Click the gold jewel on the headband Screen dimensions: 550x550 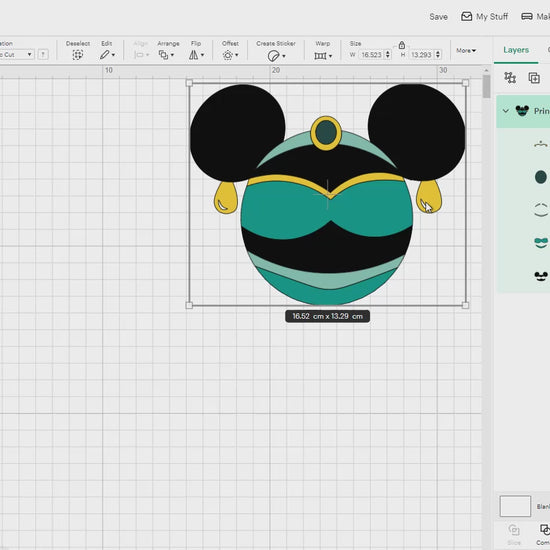pos(326,133)
